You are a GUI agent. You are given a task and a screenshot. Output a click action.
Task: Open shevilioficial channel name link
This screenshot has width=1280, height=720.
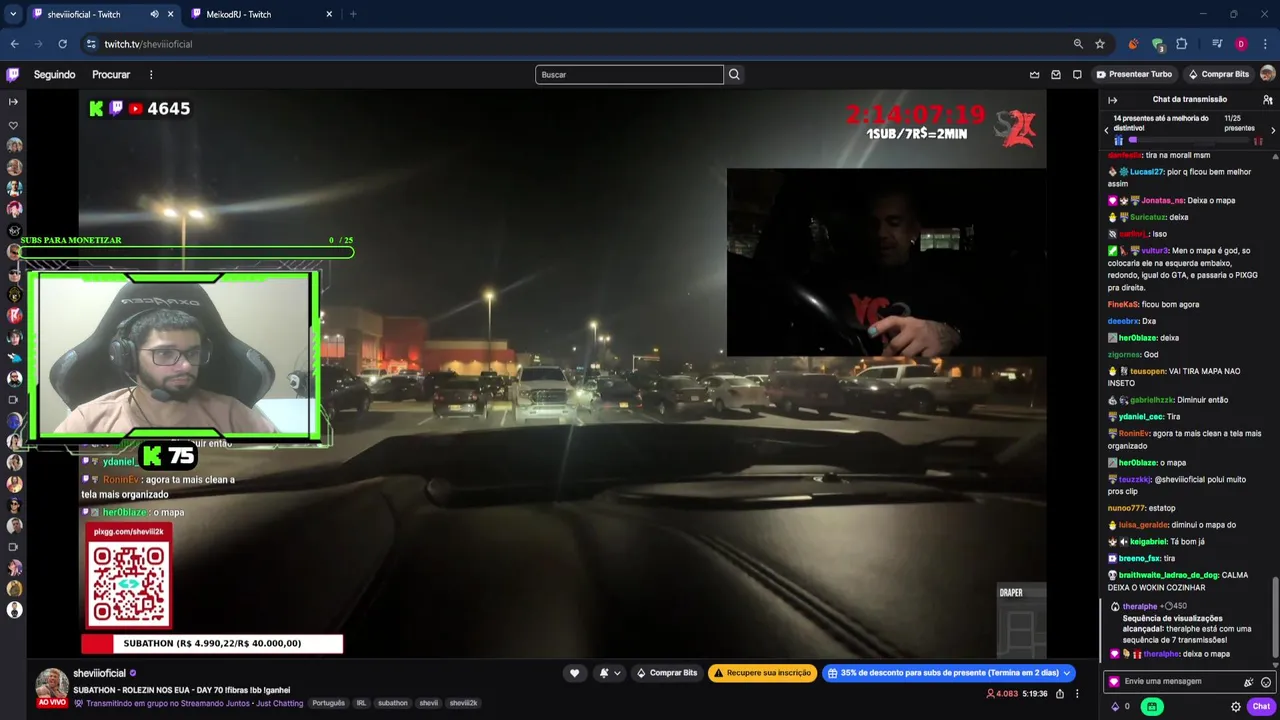pos(99,673)
